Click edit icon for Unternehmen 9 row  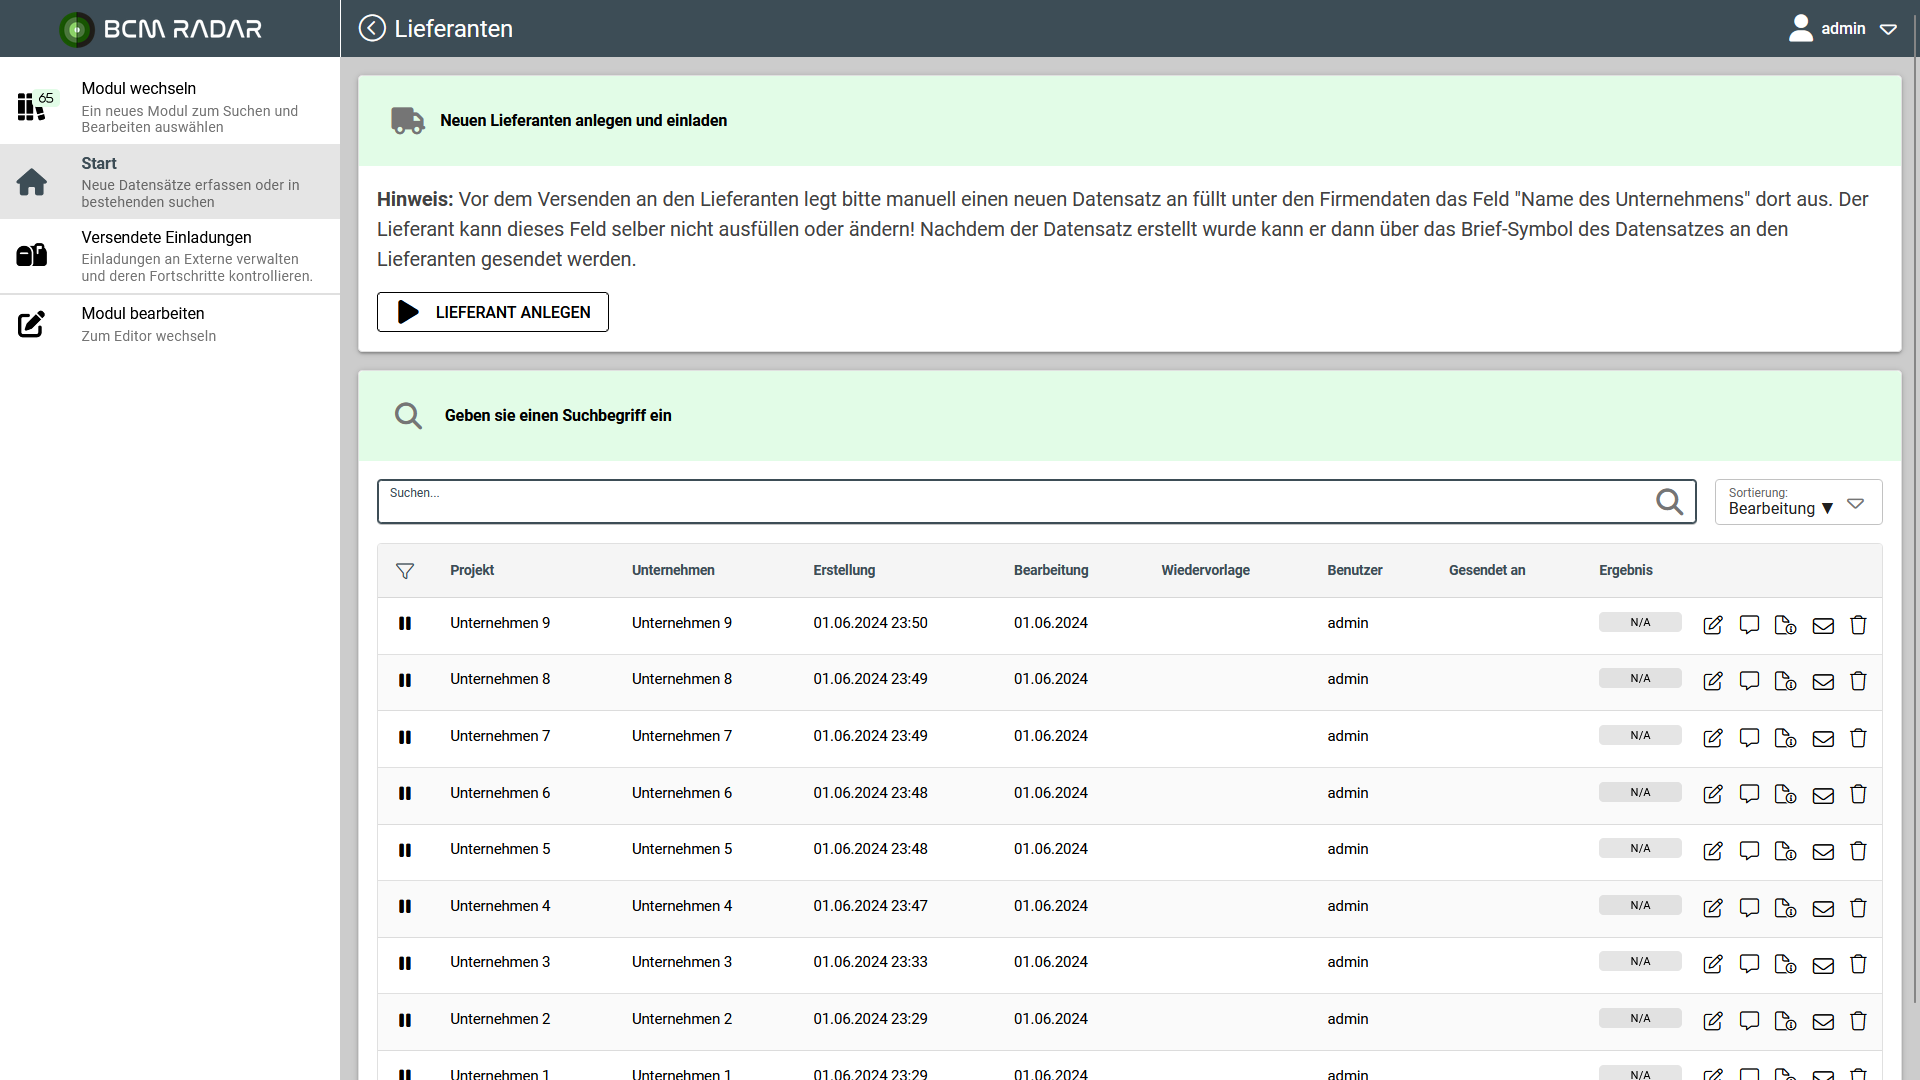[1713, 625]
